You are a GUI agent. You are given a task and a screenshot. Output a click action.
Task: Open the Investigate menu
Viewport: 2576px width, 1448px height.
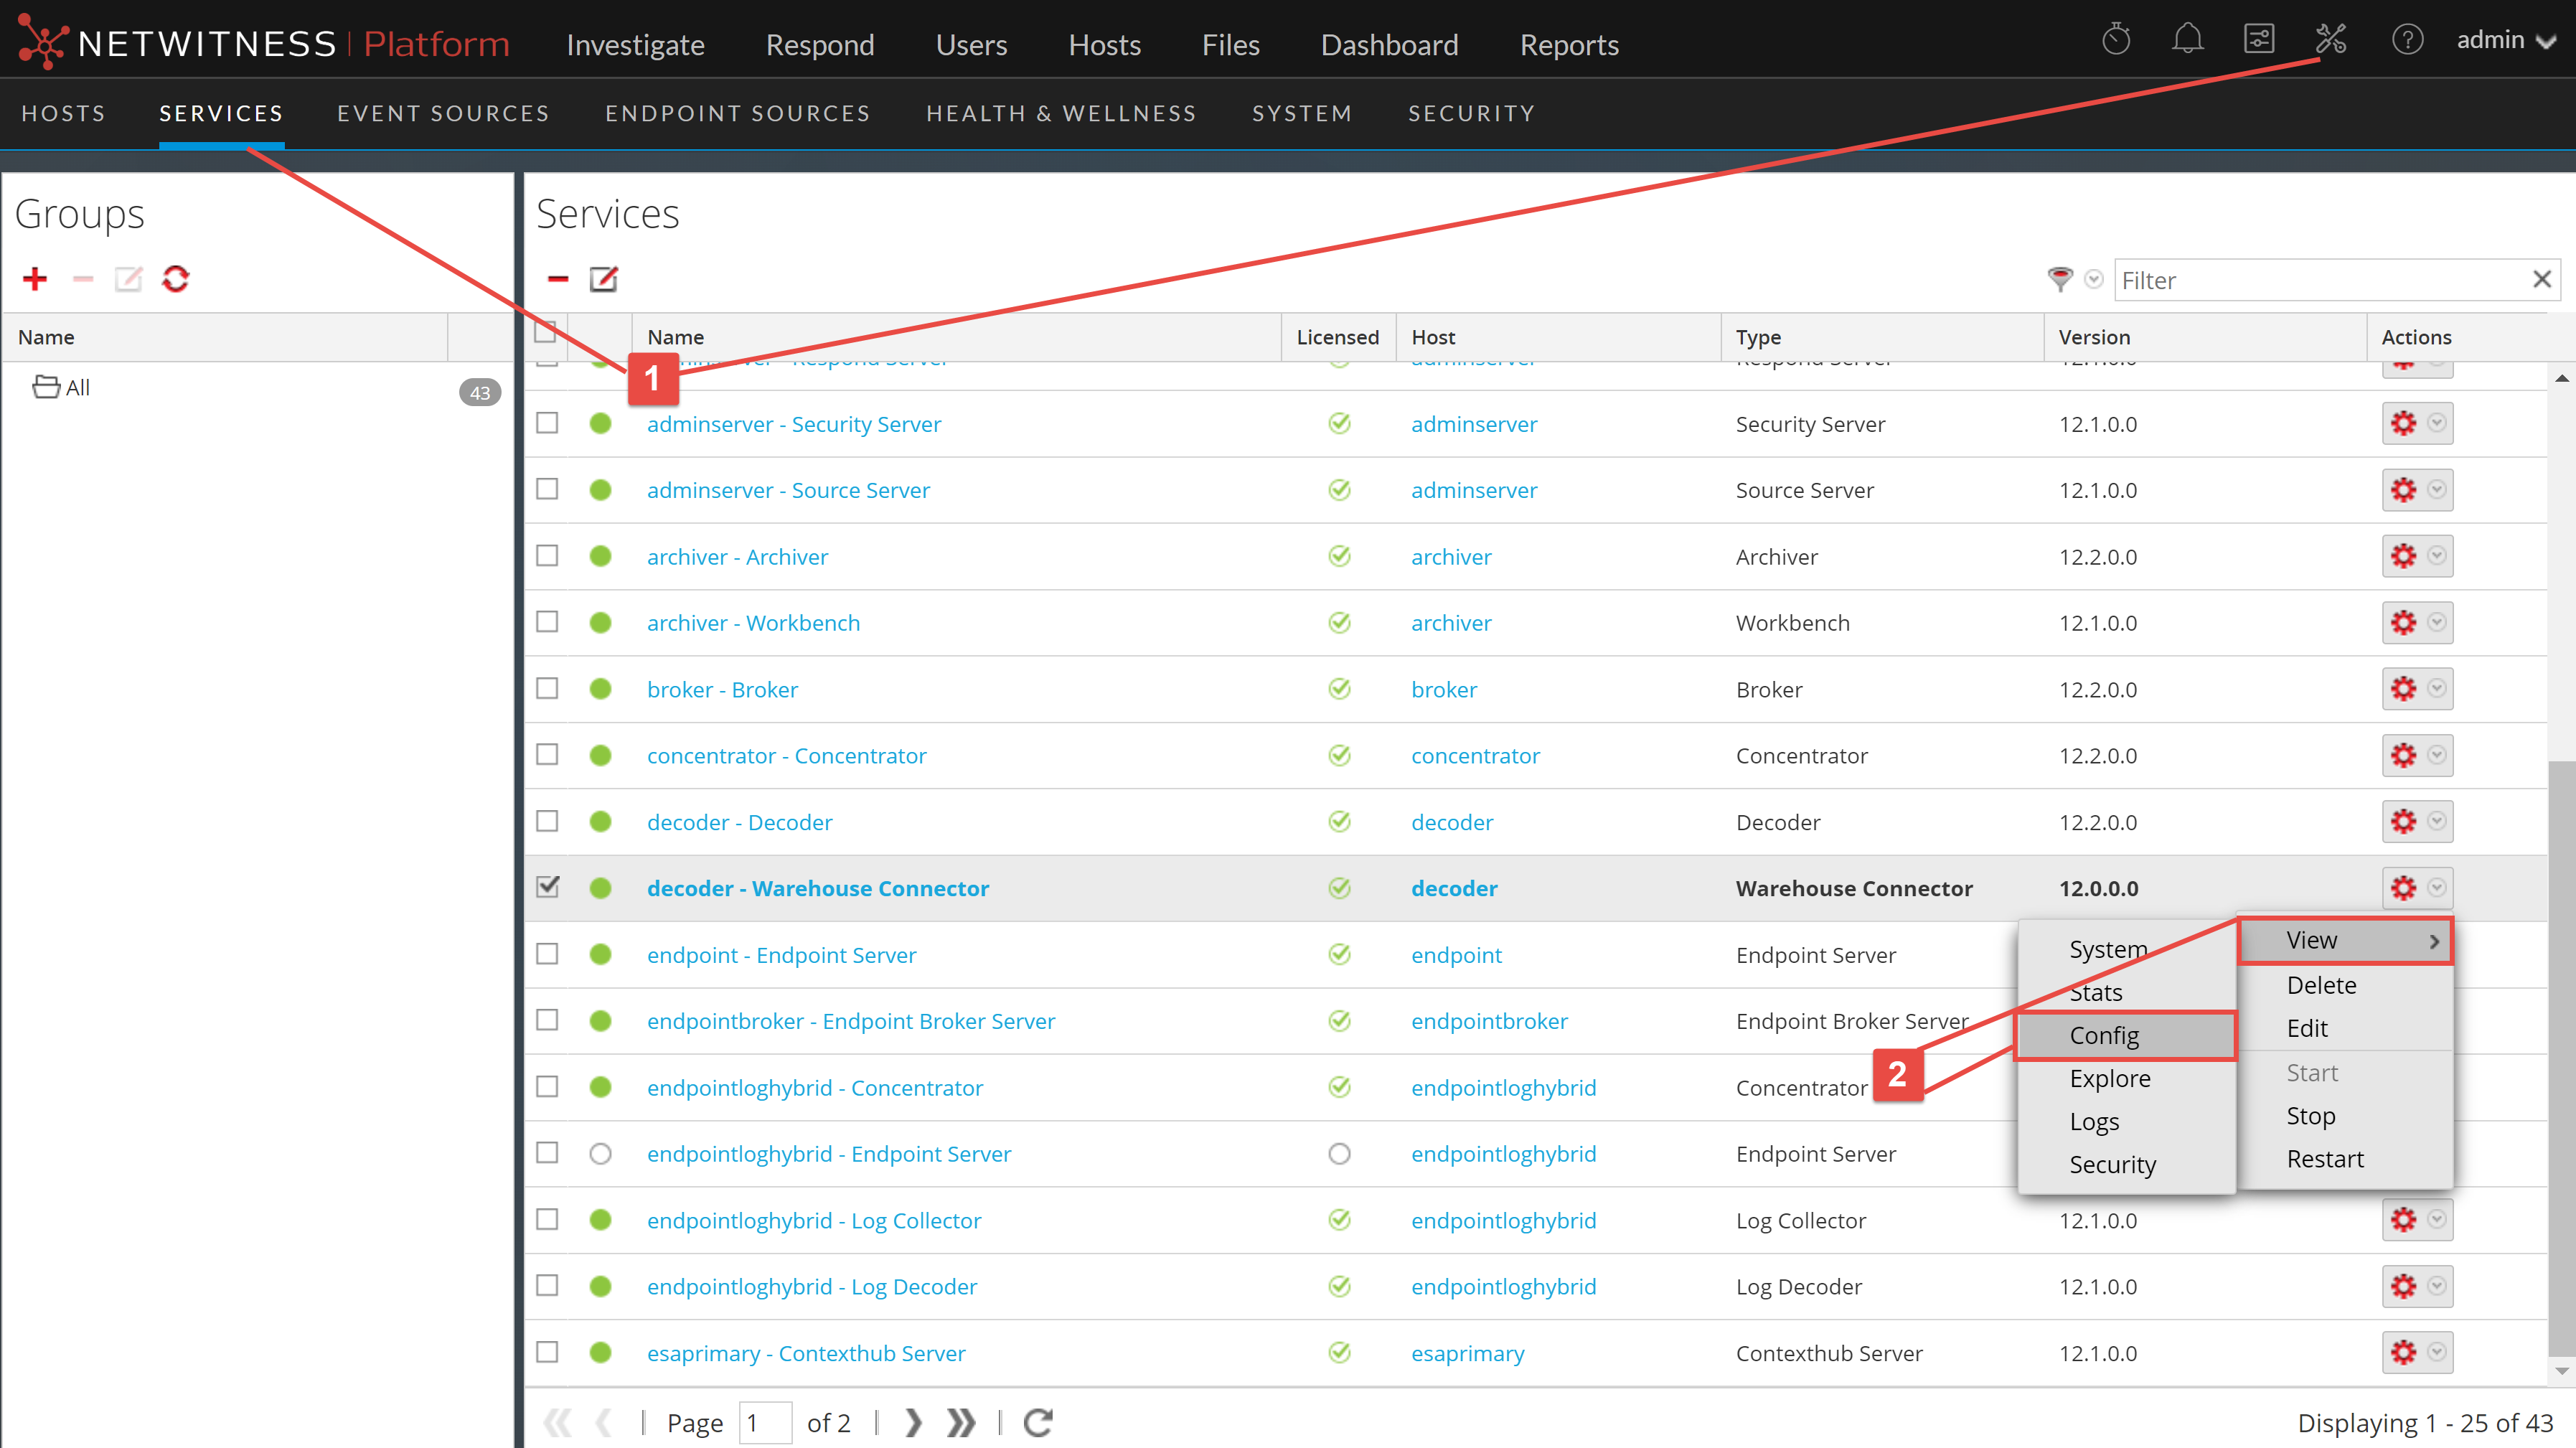point(635,44)
